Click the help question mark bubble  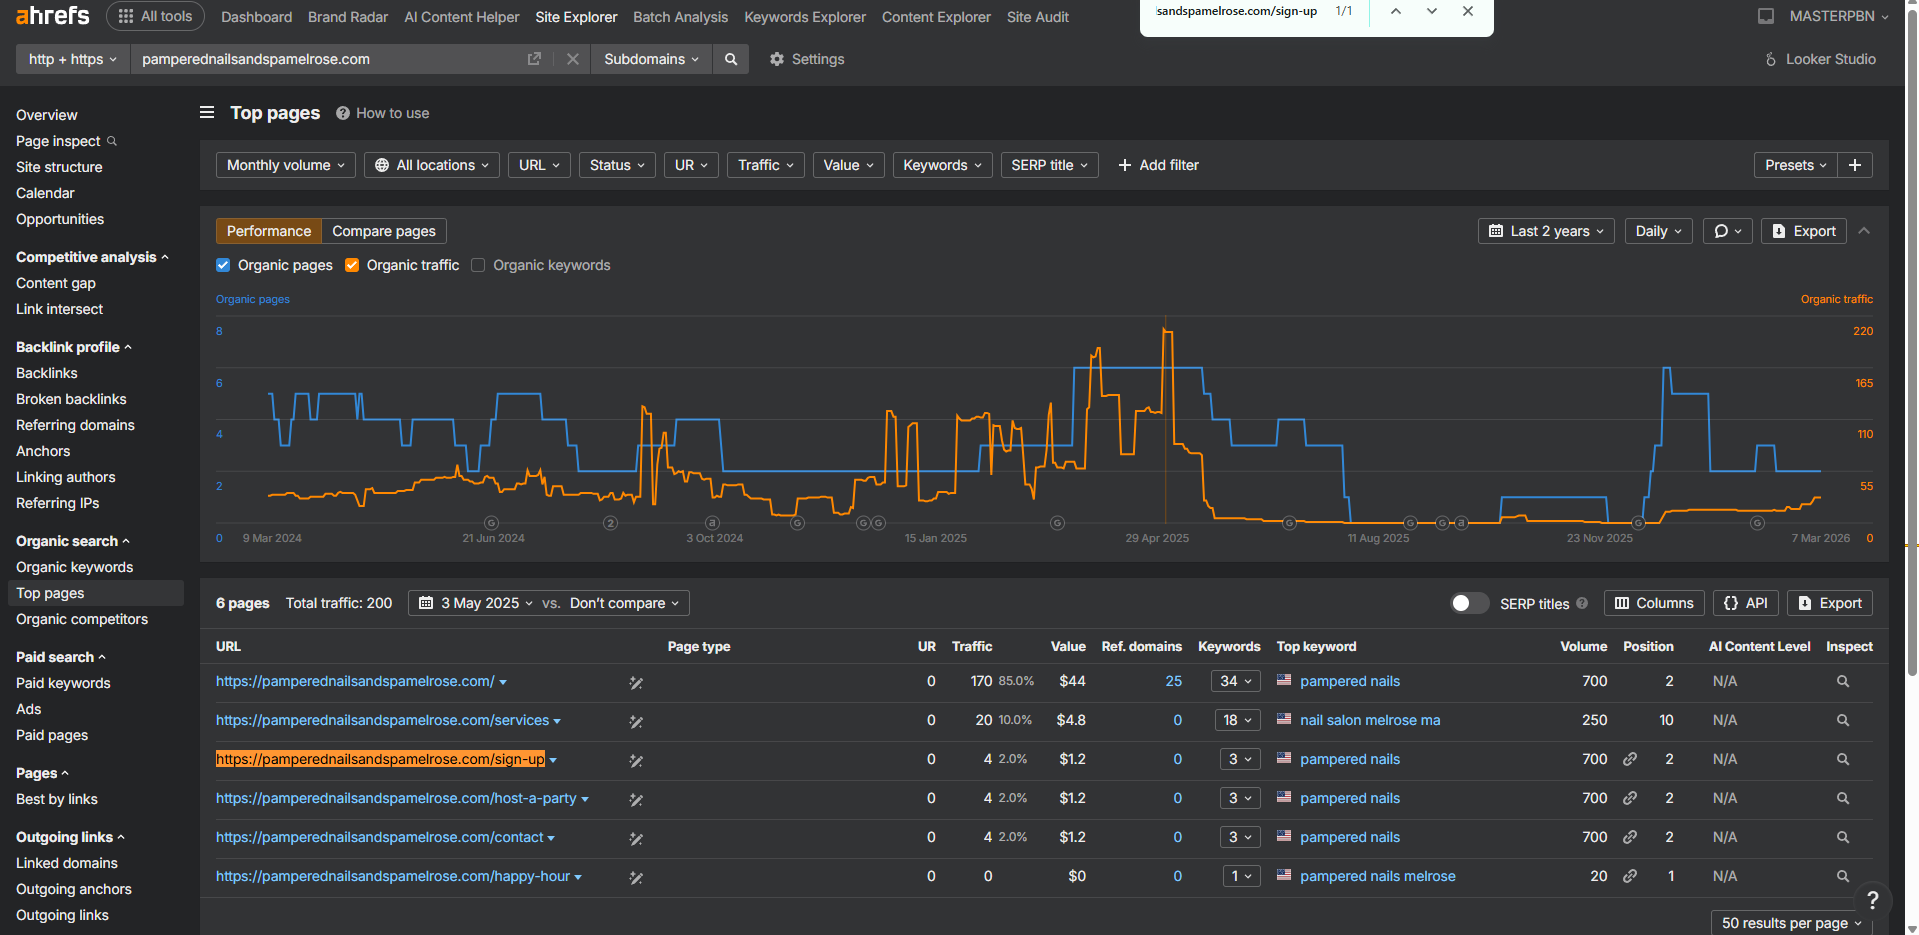tap(1873, 900)
